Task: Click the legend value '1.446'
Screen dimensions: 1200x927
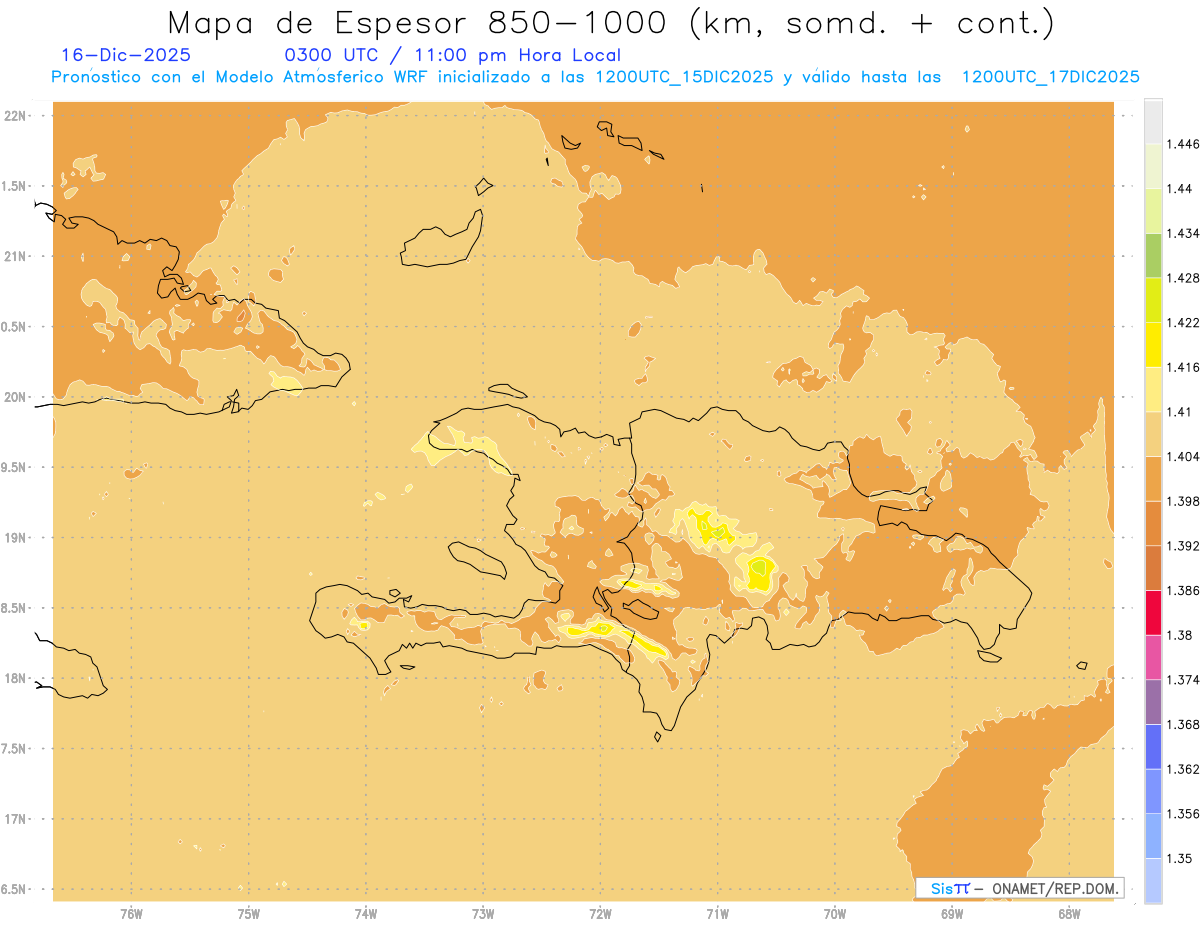Action: click(1183, 144)
